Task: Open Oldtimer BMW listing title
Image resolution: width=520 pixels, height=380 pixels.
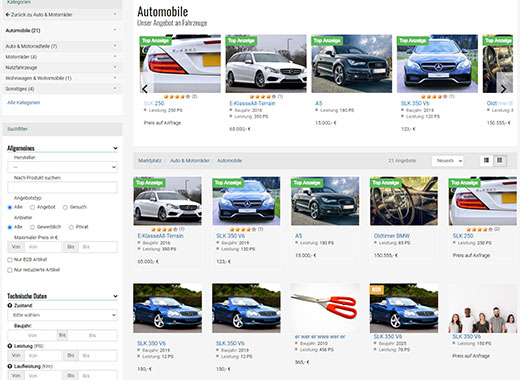Action: click(392, 236)
